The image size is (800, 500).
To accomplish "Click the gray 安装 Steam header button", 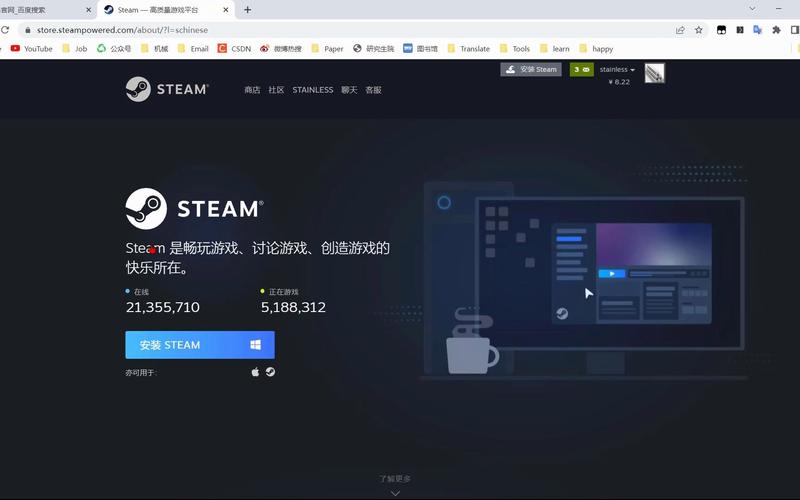I will tap(531, 69).
